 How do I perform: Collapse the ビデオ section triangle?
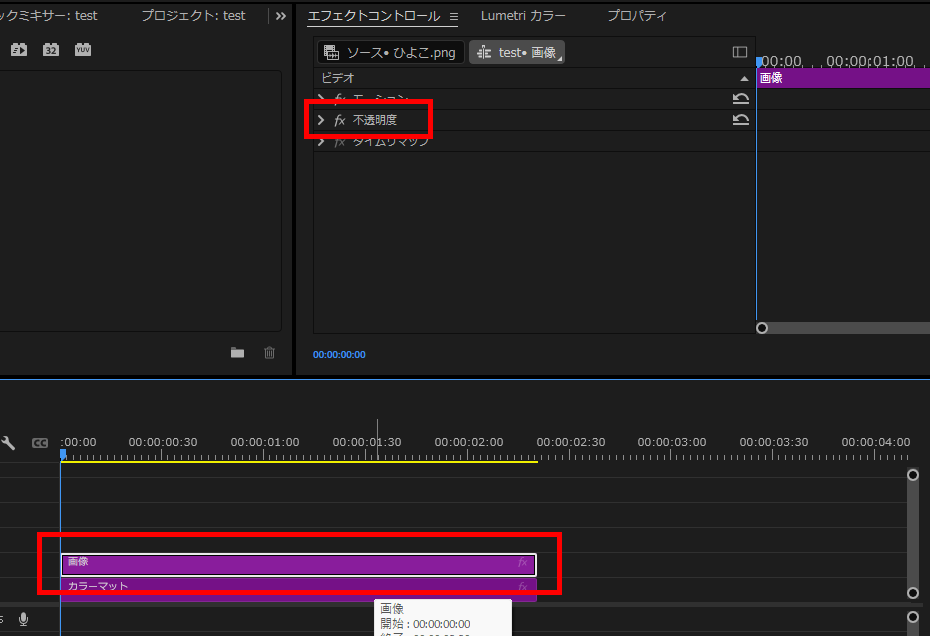click(743, 78)
